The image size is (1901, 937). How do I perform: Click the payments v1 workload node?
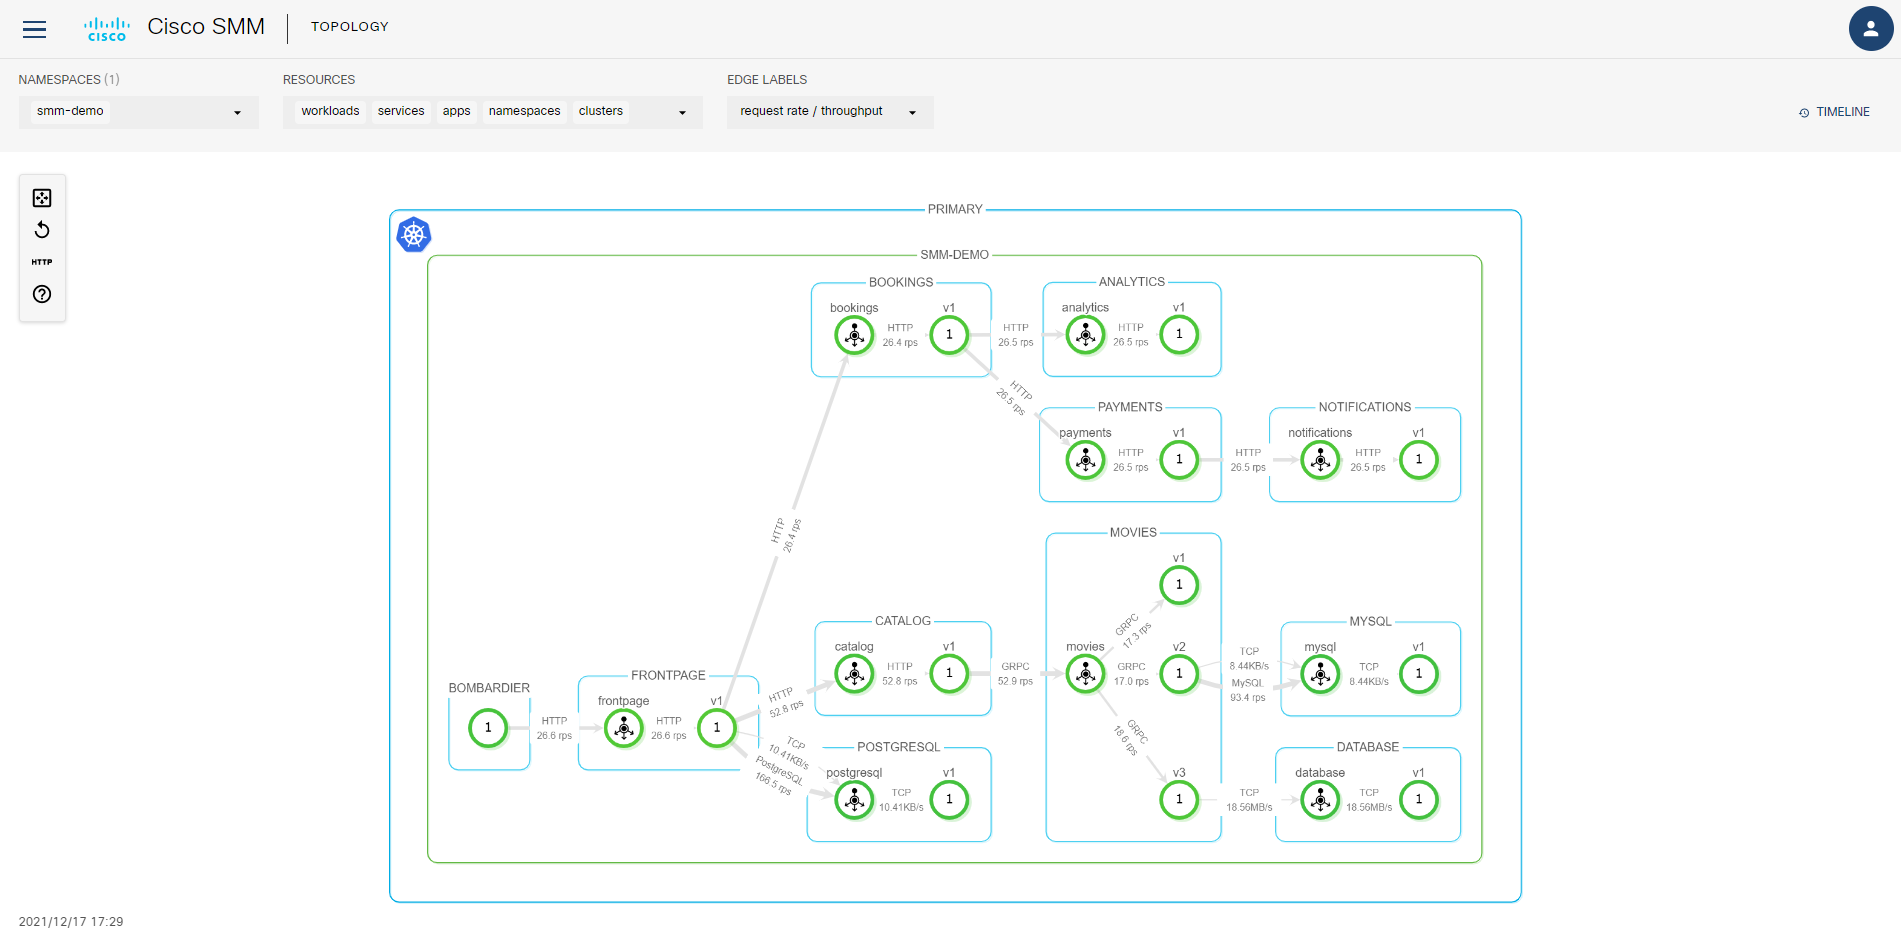tap(1179, 460)
